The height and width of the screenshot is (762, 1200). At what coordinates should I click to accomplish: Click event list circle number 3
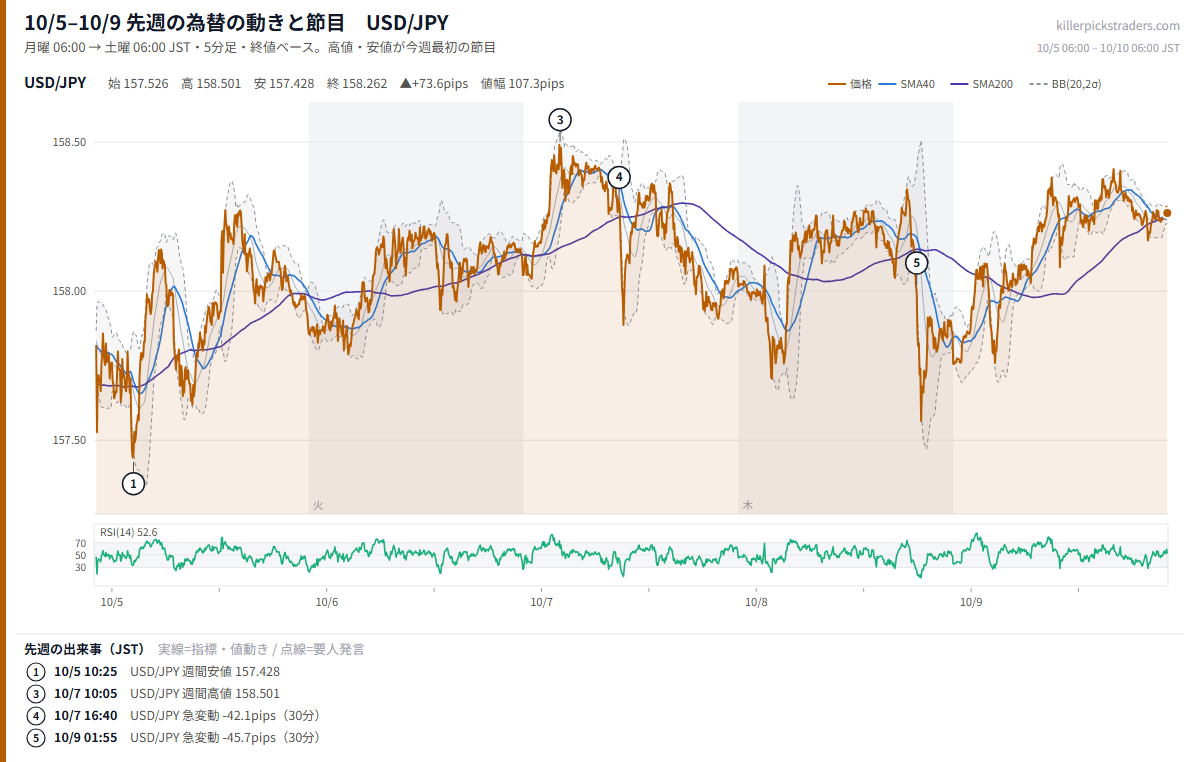point(37,694)
